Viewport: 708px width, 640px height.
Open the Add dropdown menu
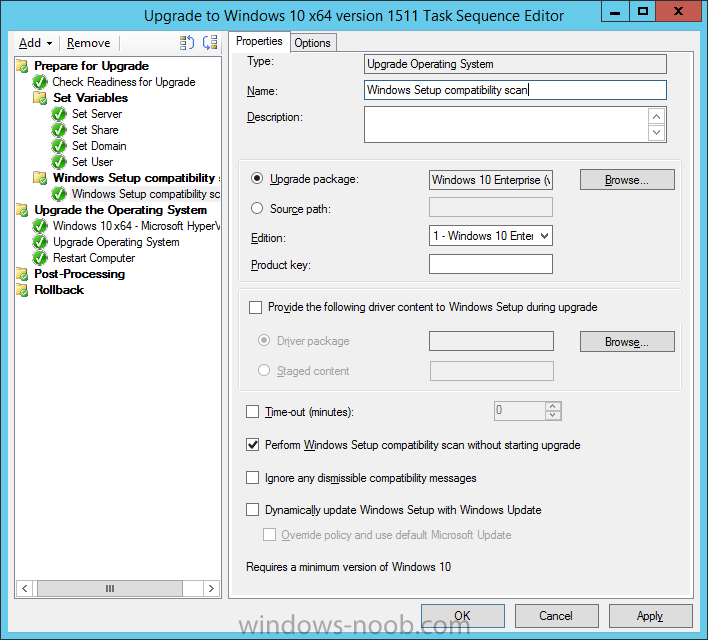[x=35, y=43]
